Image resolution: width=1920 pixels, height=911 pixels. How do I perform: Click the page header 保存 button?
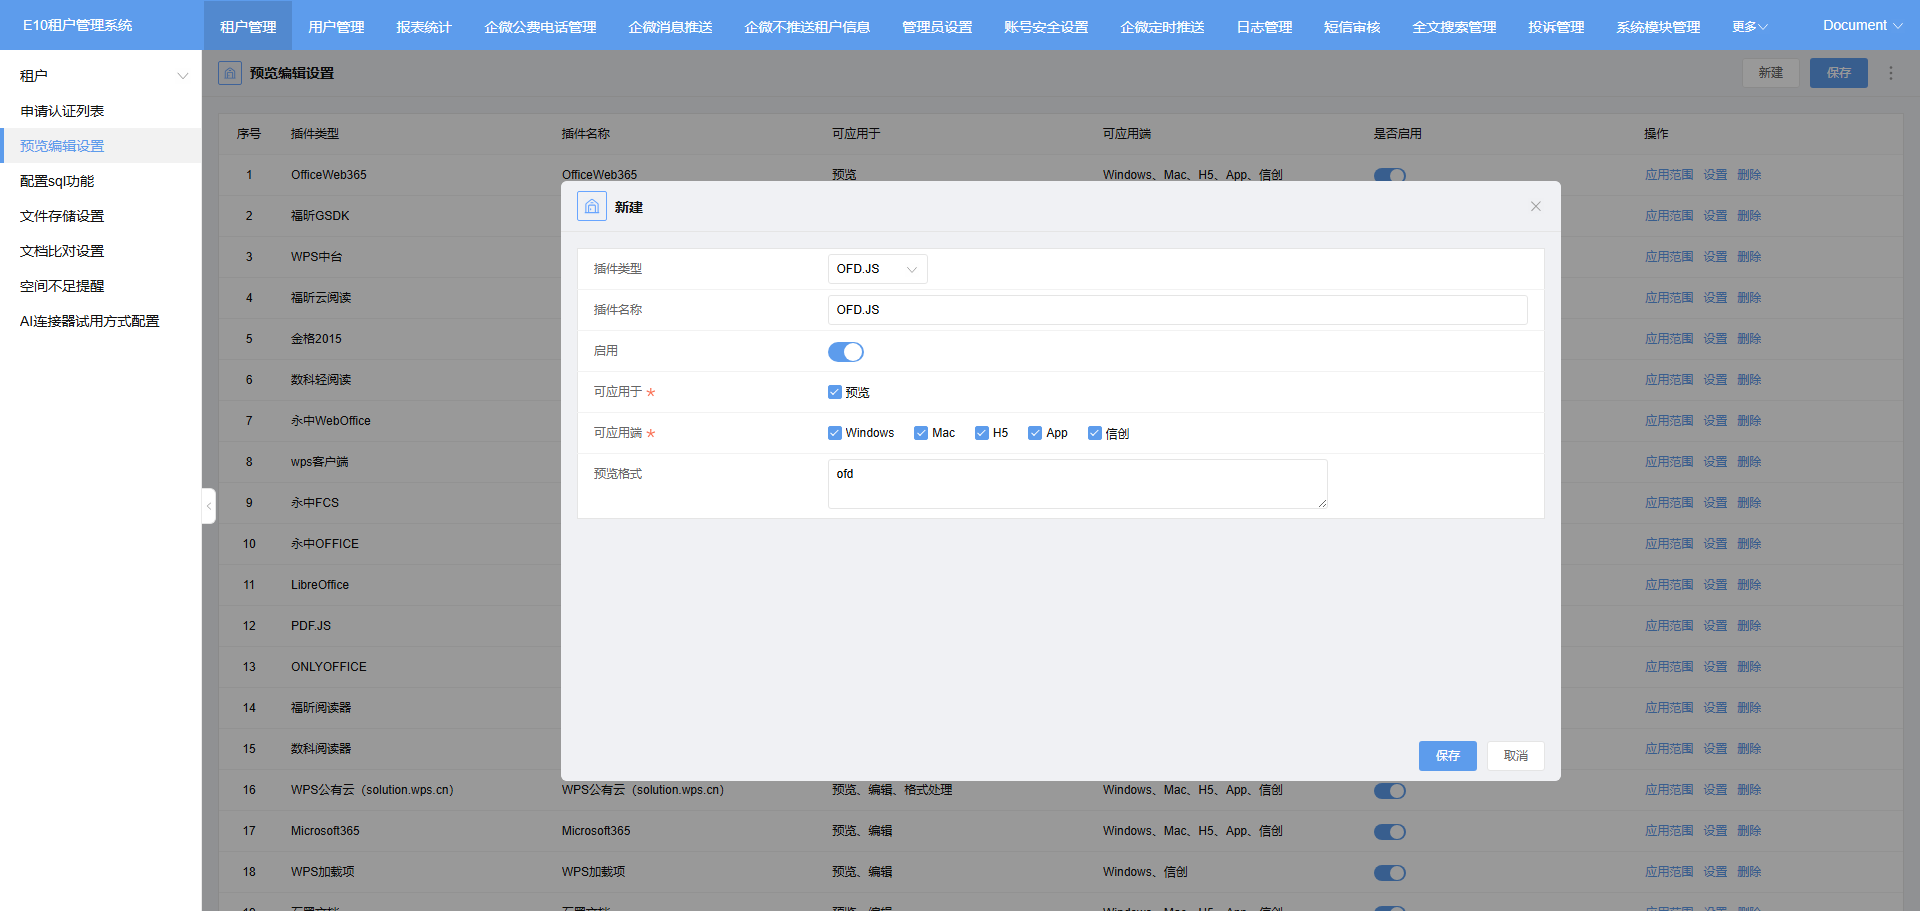coord(1838,73)
